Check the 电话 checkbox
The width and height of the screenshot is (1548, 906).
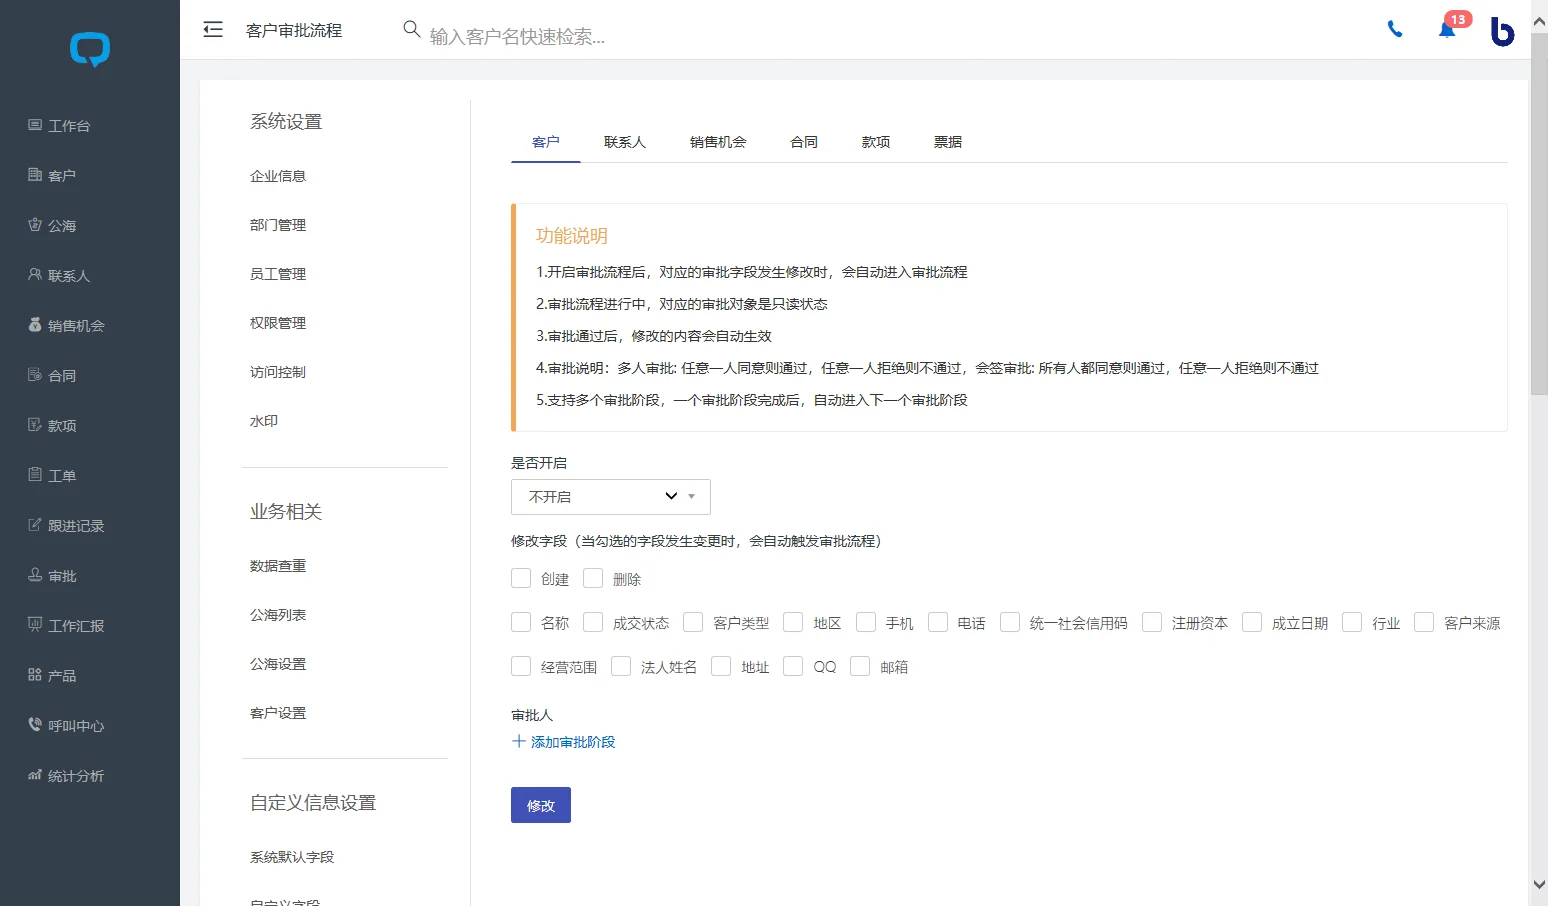[x=938, y=622]
